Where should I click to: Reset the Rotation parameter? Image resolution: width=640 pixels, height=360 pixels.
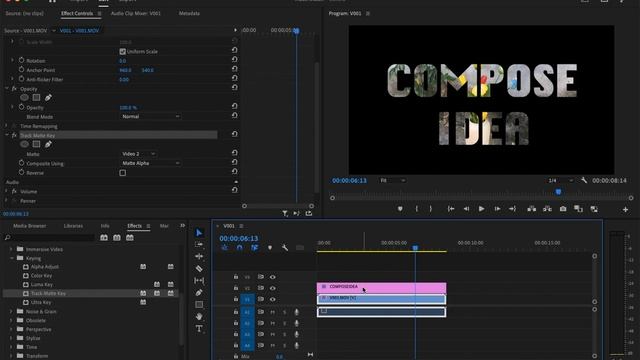(x=235, y=60)
